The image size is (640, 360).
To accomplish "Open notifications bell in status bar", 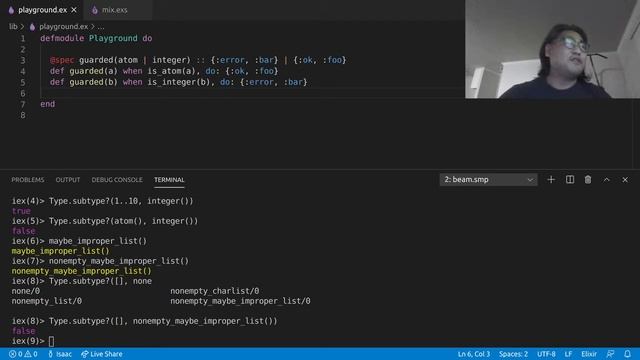I will tap(627, 354).
